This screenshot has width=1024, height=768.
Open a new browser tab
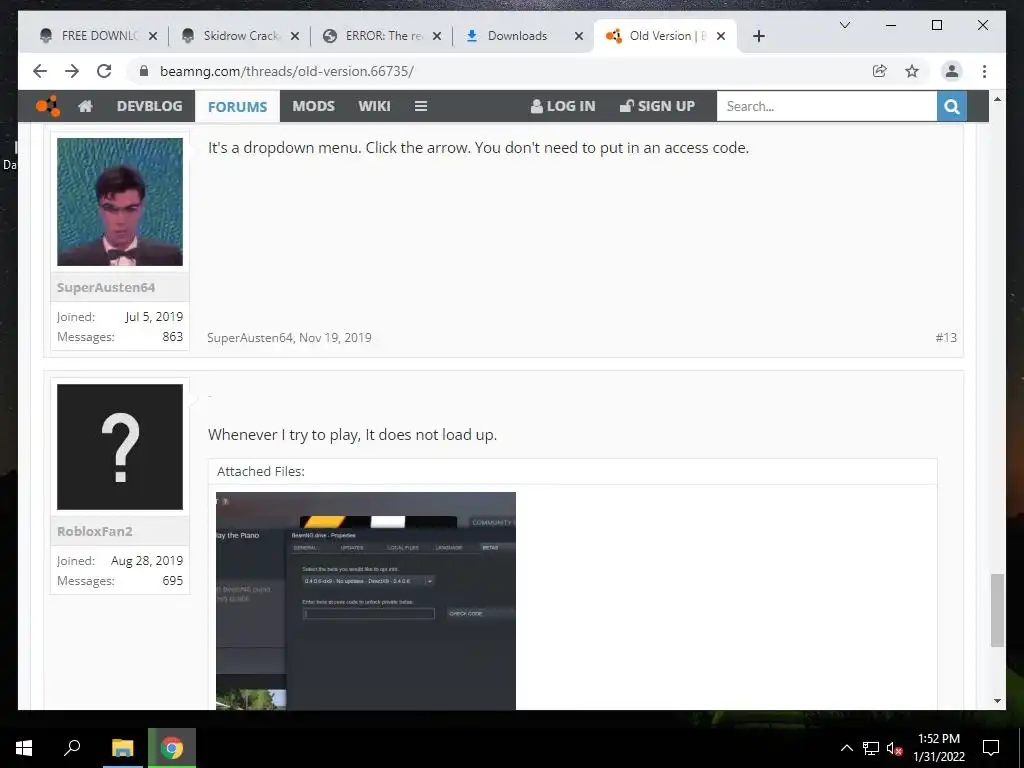coord(758,36)
